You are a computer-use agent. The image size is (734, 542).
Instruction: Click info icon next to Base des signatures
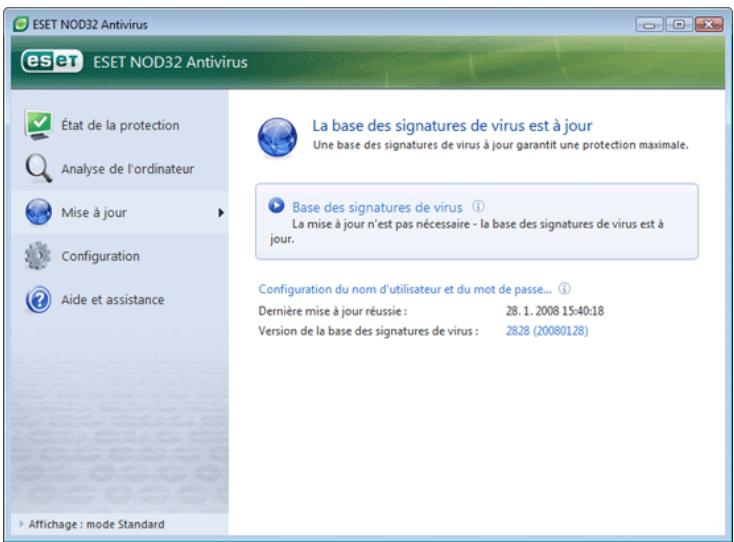coord(478,206)
